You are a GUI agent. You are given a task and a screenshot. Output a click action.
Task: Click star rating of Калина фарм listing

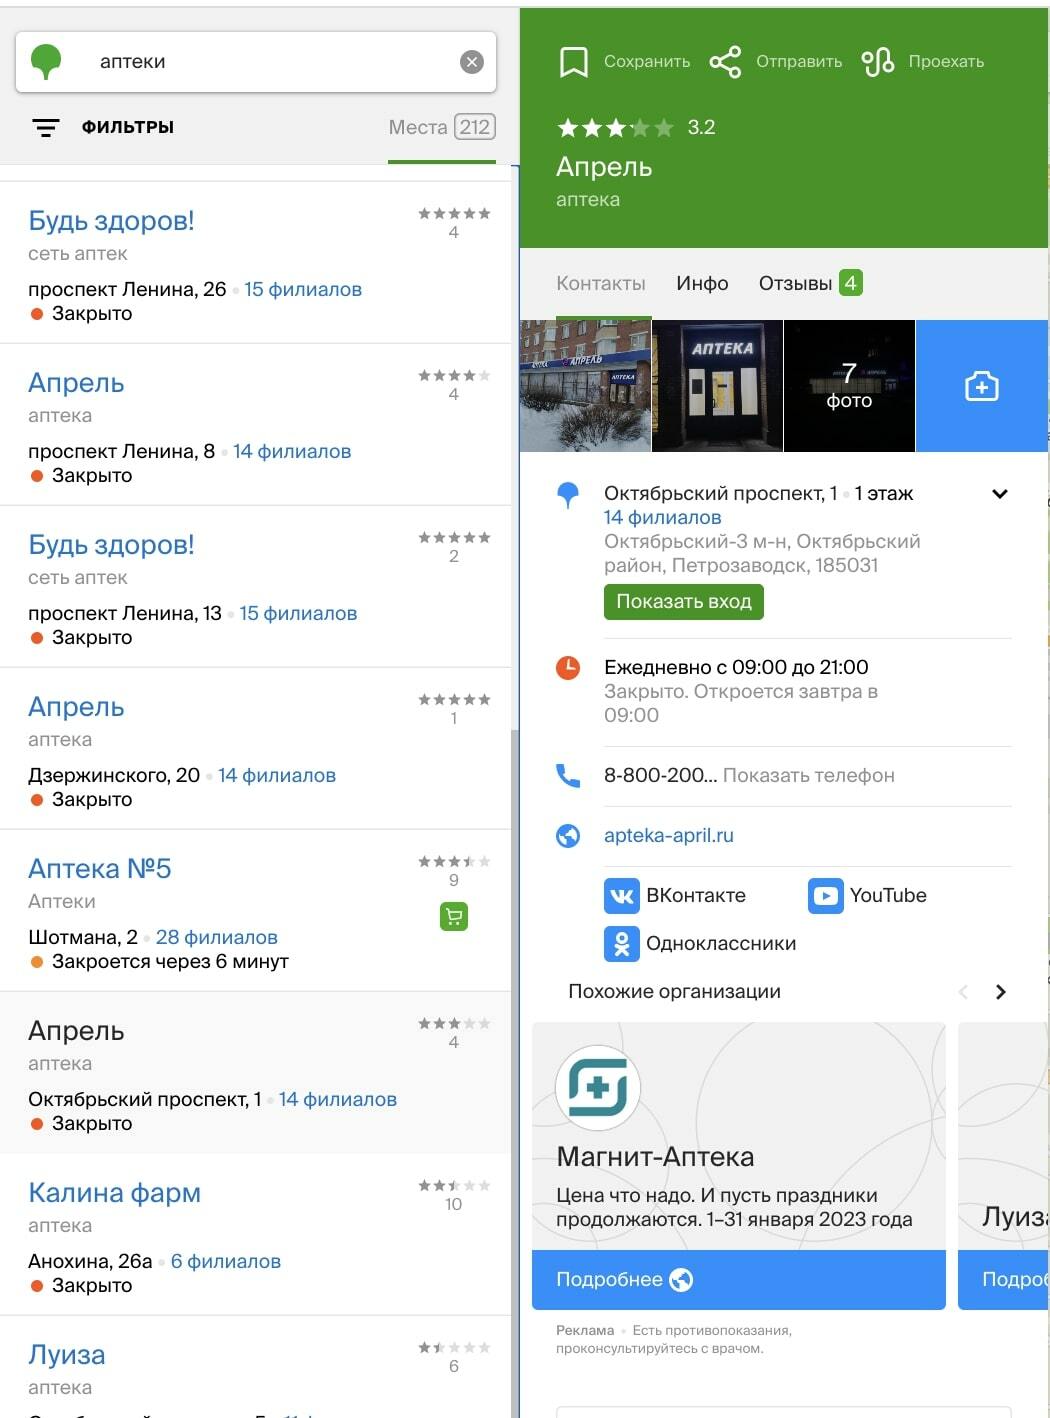454,1186
